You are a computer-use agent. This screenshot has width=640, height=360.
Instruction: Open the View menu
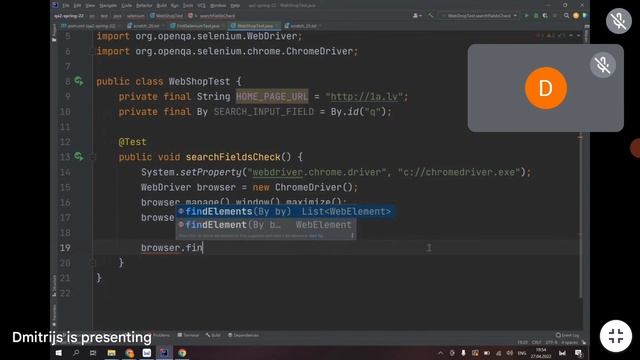(x=90, y=6)
